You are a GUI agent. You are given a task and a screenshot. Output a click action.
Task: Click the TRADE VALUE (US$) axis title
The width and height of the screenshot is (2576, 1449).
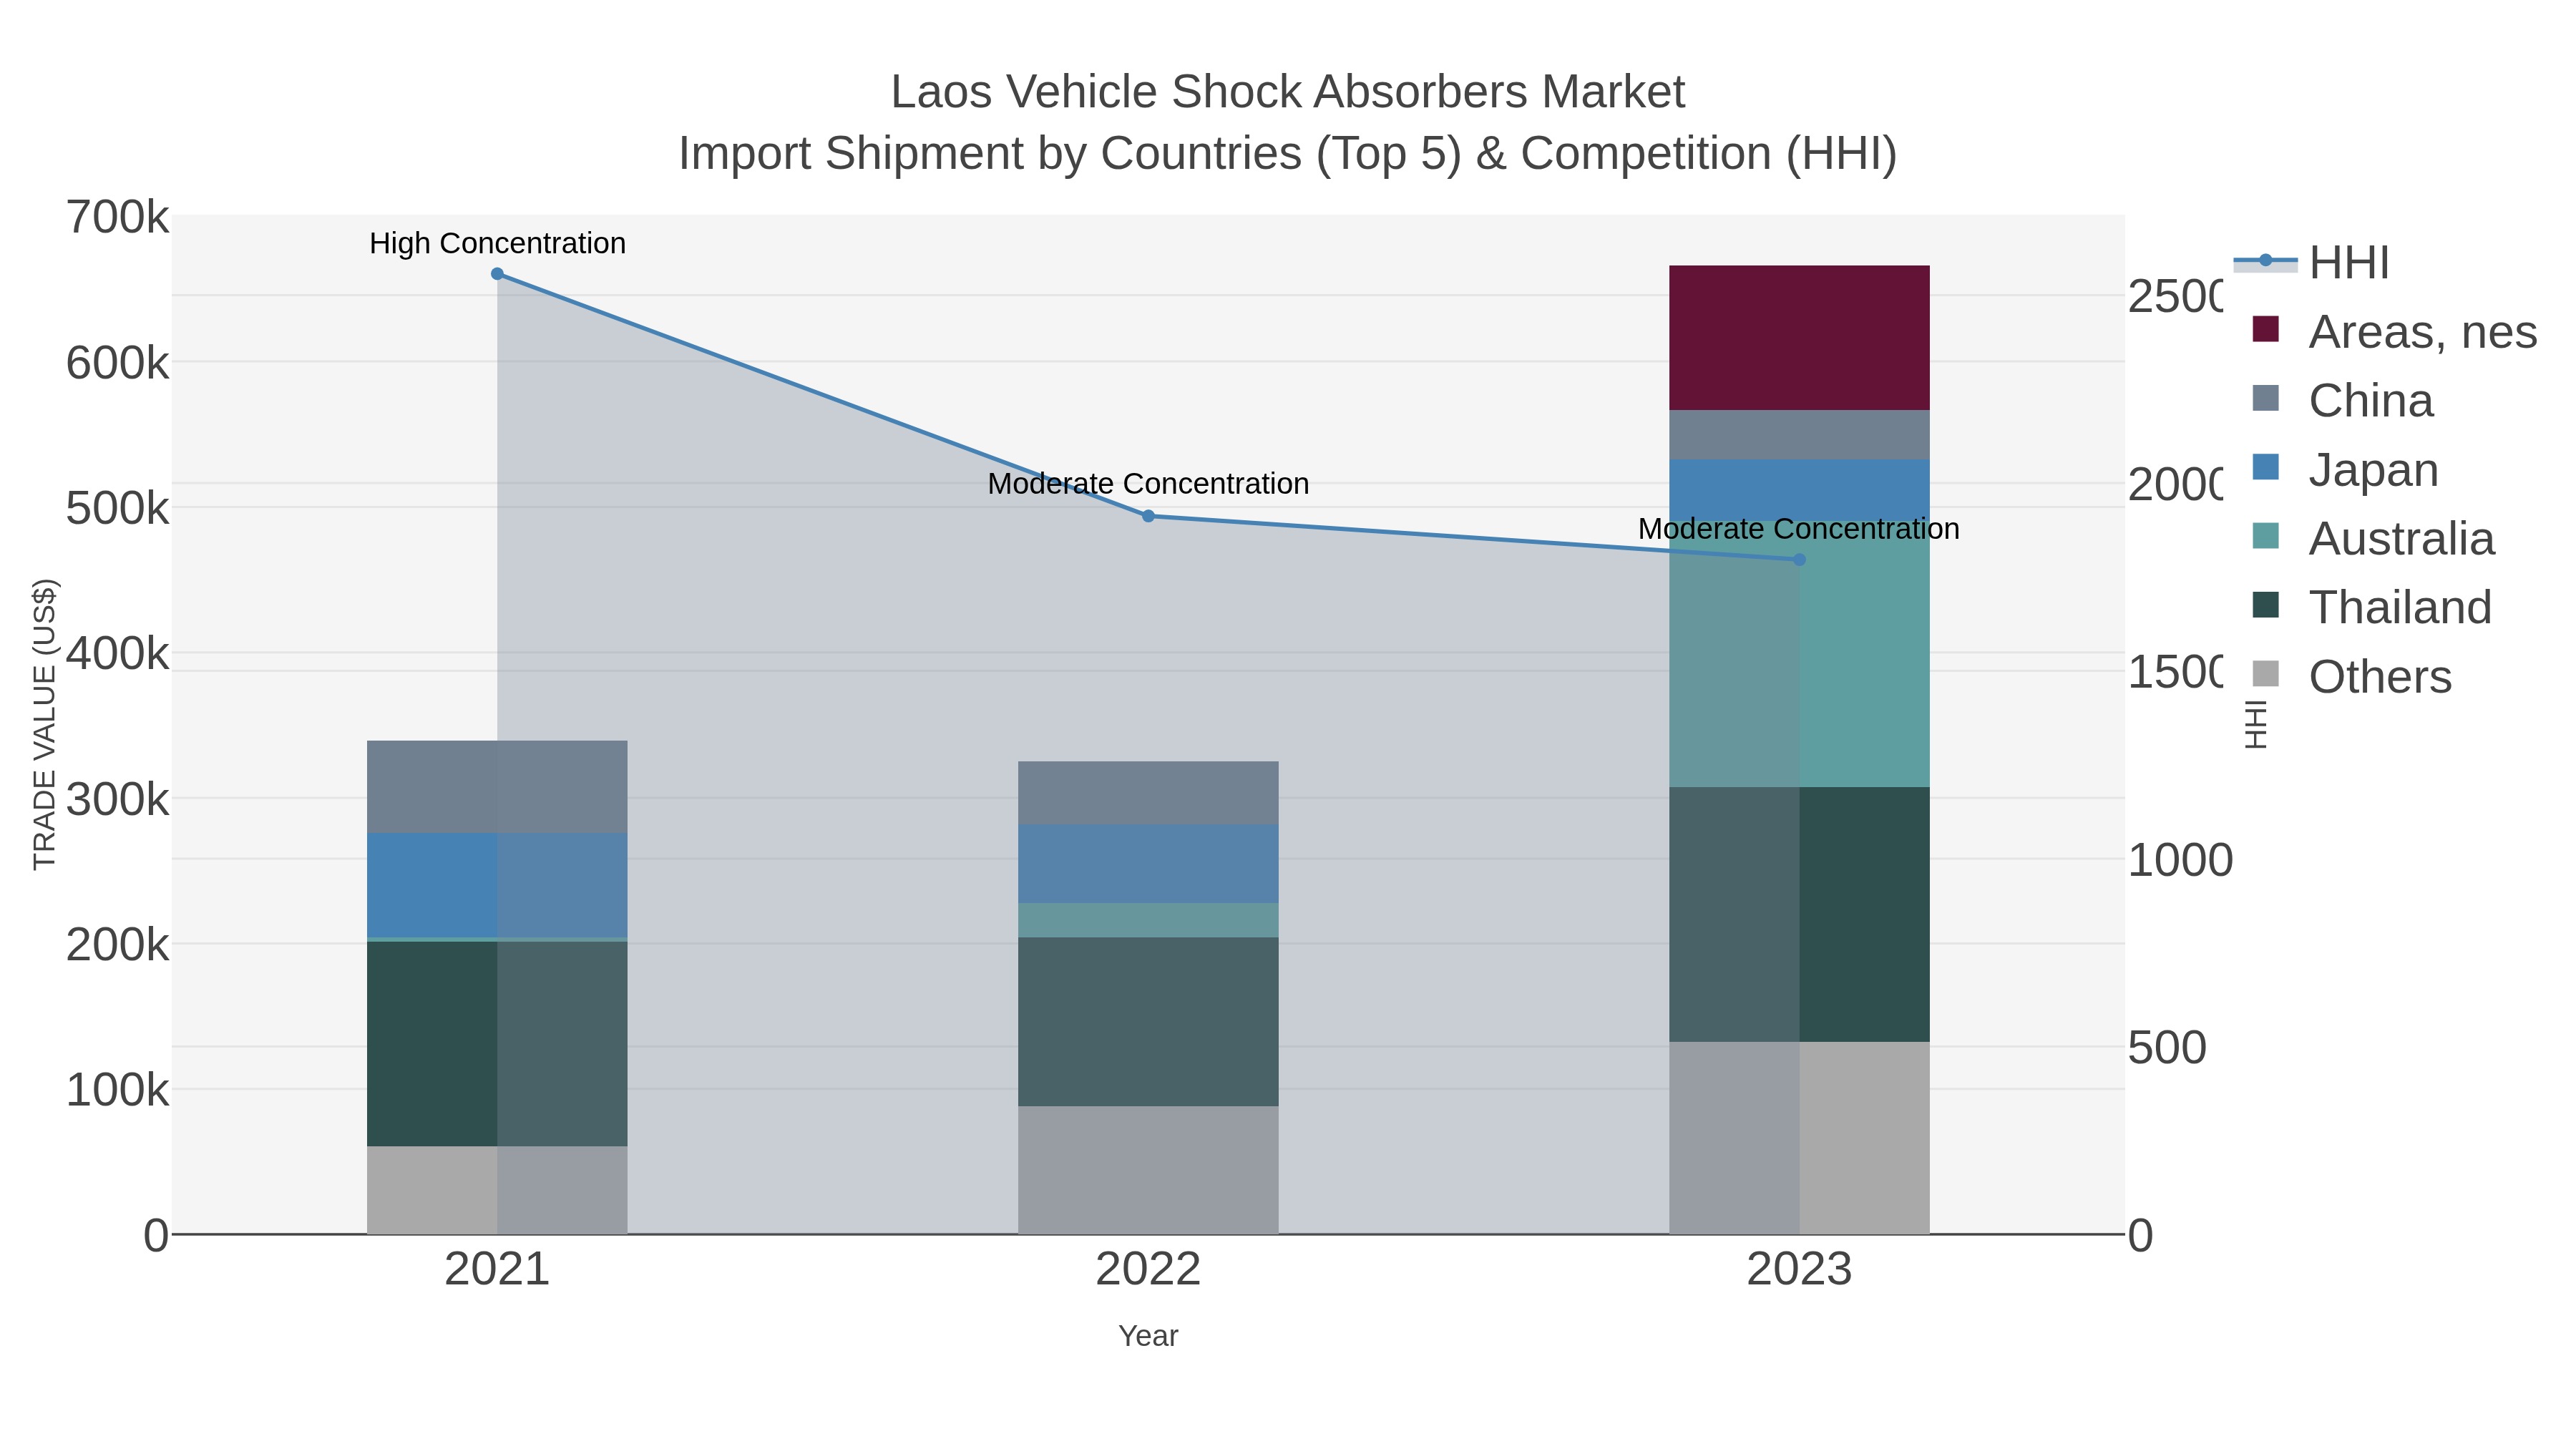tap(45, 724)
